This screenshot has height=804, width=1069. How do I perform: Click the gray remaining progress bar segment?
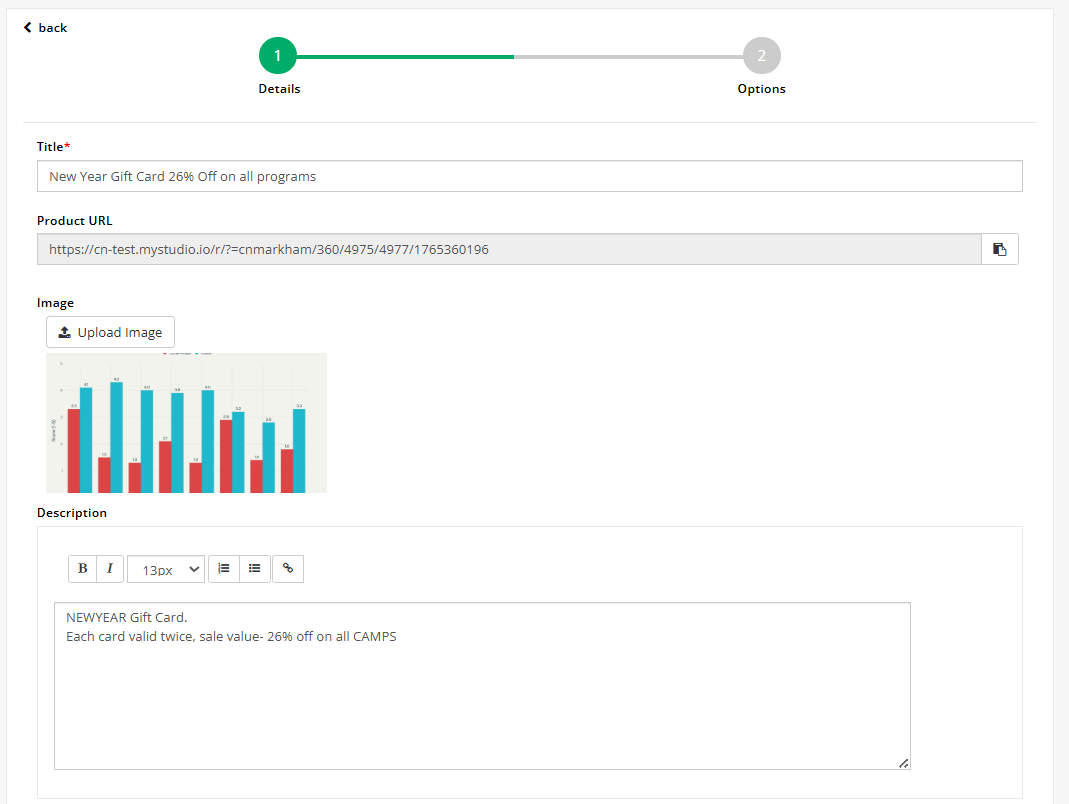coord(628,57)
